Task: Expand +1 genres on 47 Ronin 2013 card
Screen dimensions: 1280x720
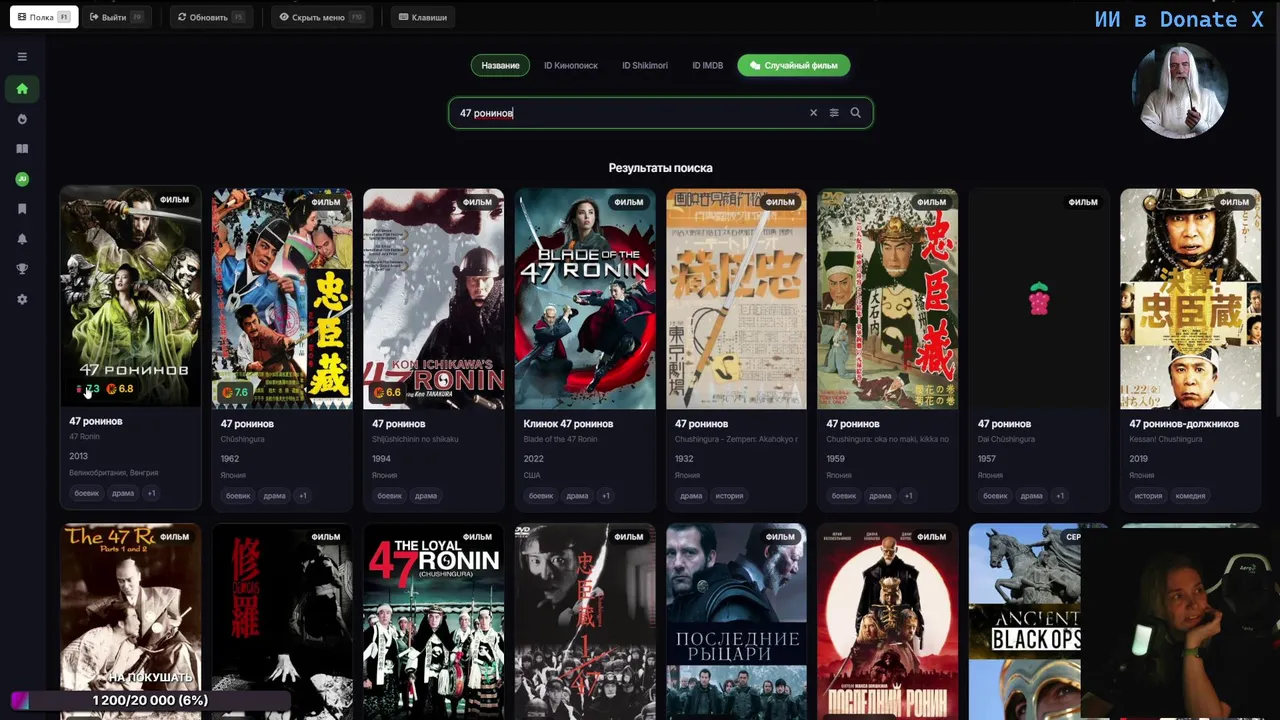Action: click(x=151, y=493)
